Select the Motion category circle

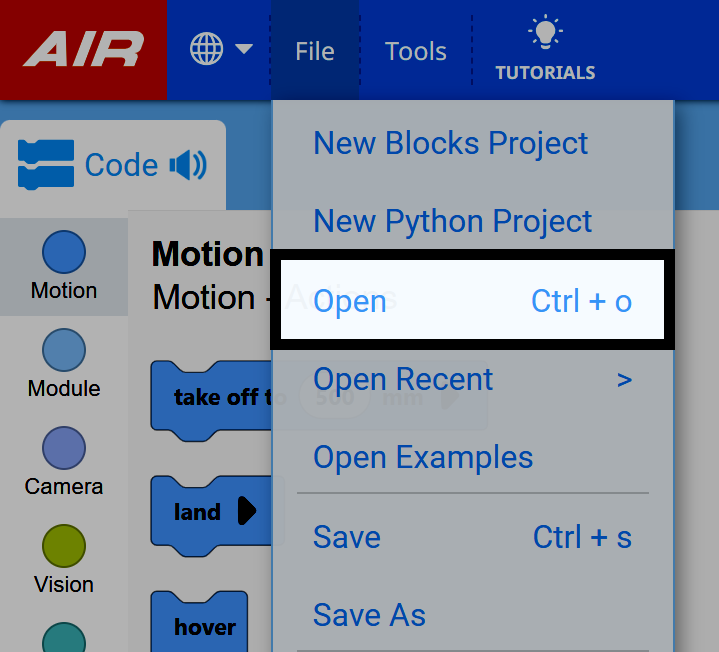pyautogui.click(x=64, y=252)
